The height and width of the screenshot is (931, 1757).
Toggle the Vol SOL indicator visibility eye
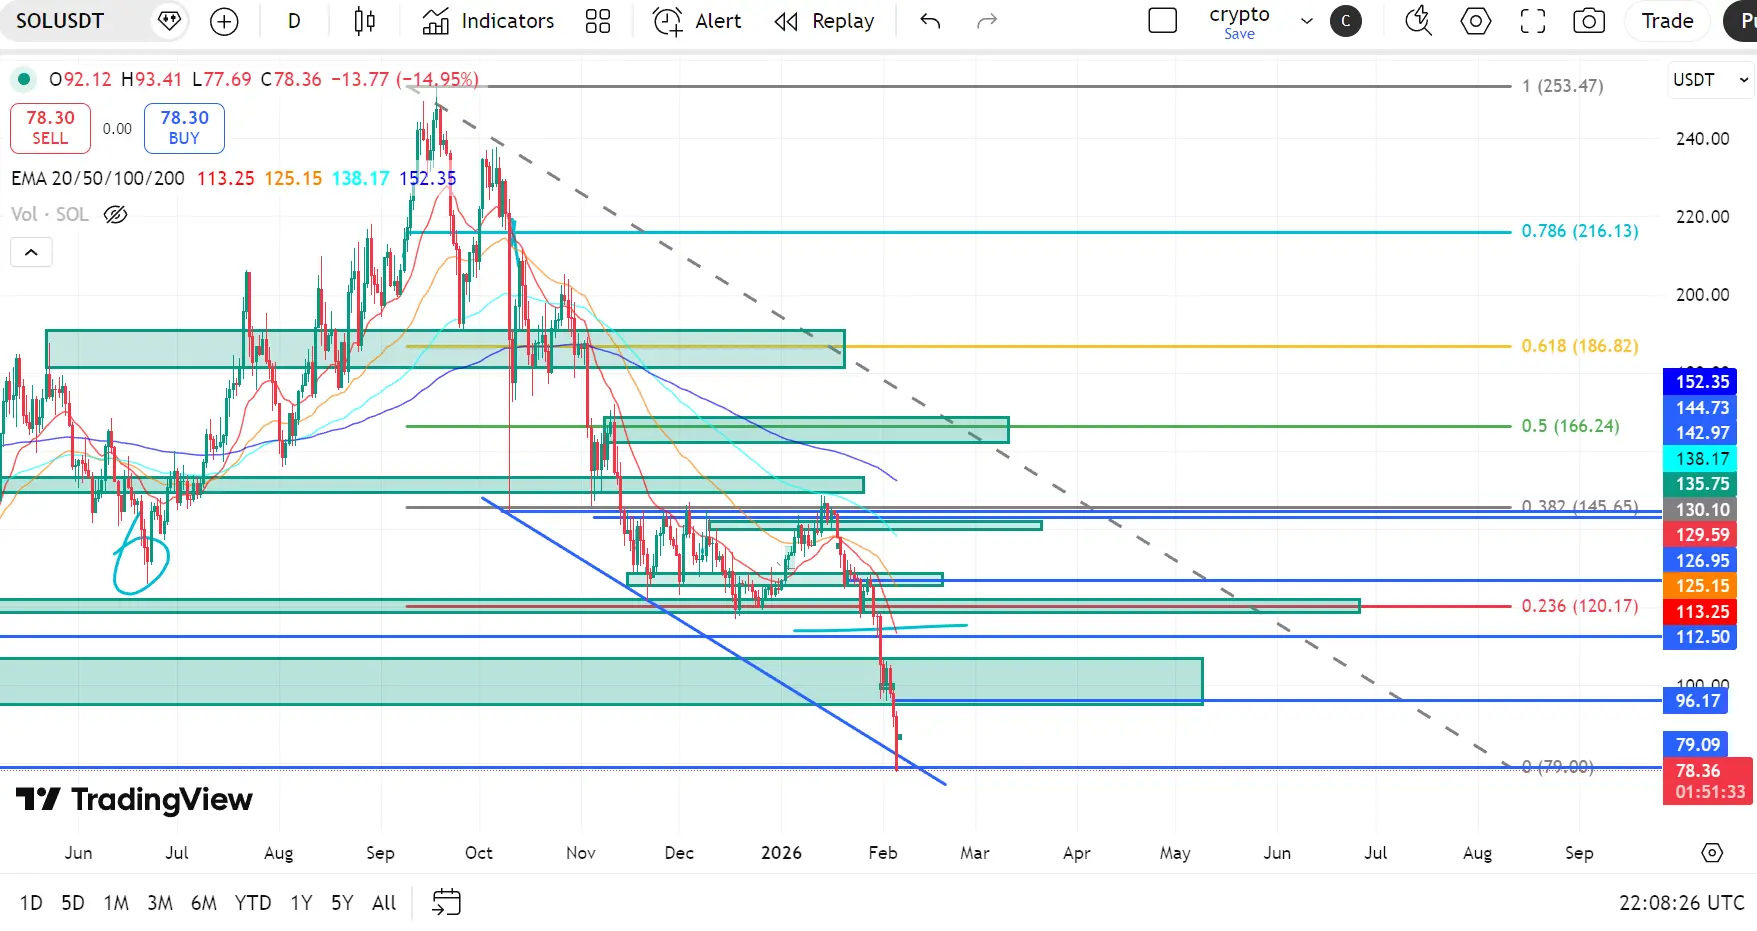pyautogui.click(x=116, y=214)
